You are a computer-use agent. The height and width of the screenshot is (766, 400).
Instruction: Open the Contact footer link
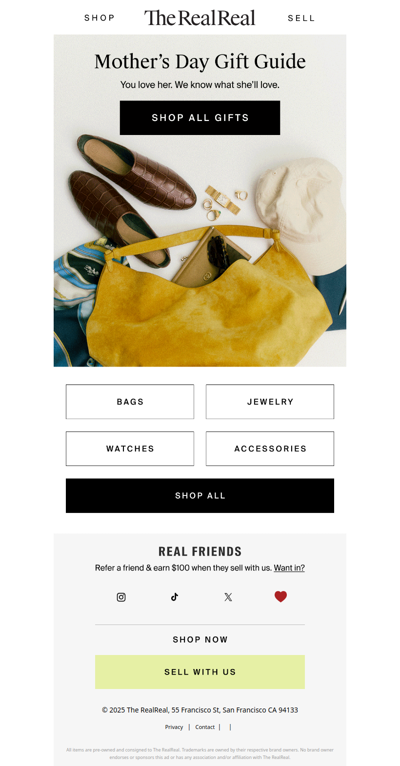click(x=205, y=727)
